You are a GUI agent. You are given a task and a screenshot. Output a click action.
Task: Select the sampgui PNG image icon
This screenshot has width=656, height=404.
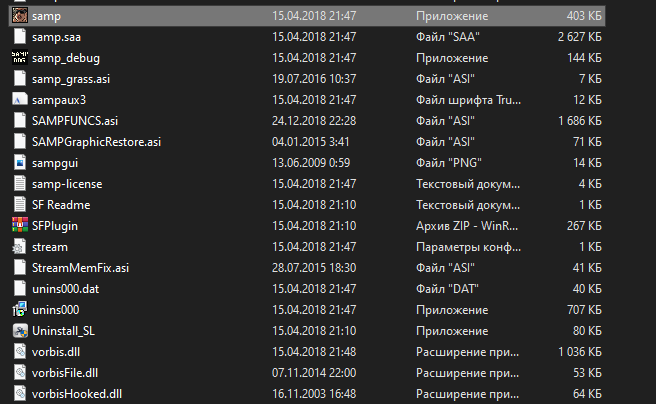click(x=20, y=163)
